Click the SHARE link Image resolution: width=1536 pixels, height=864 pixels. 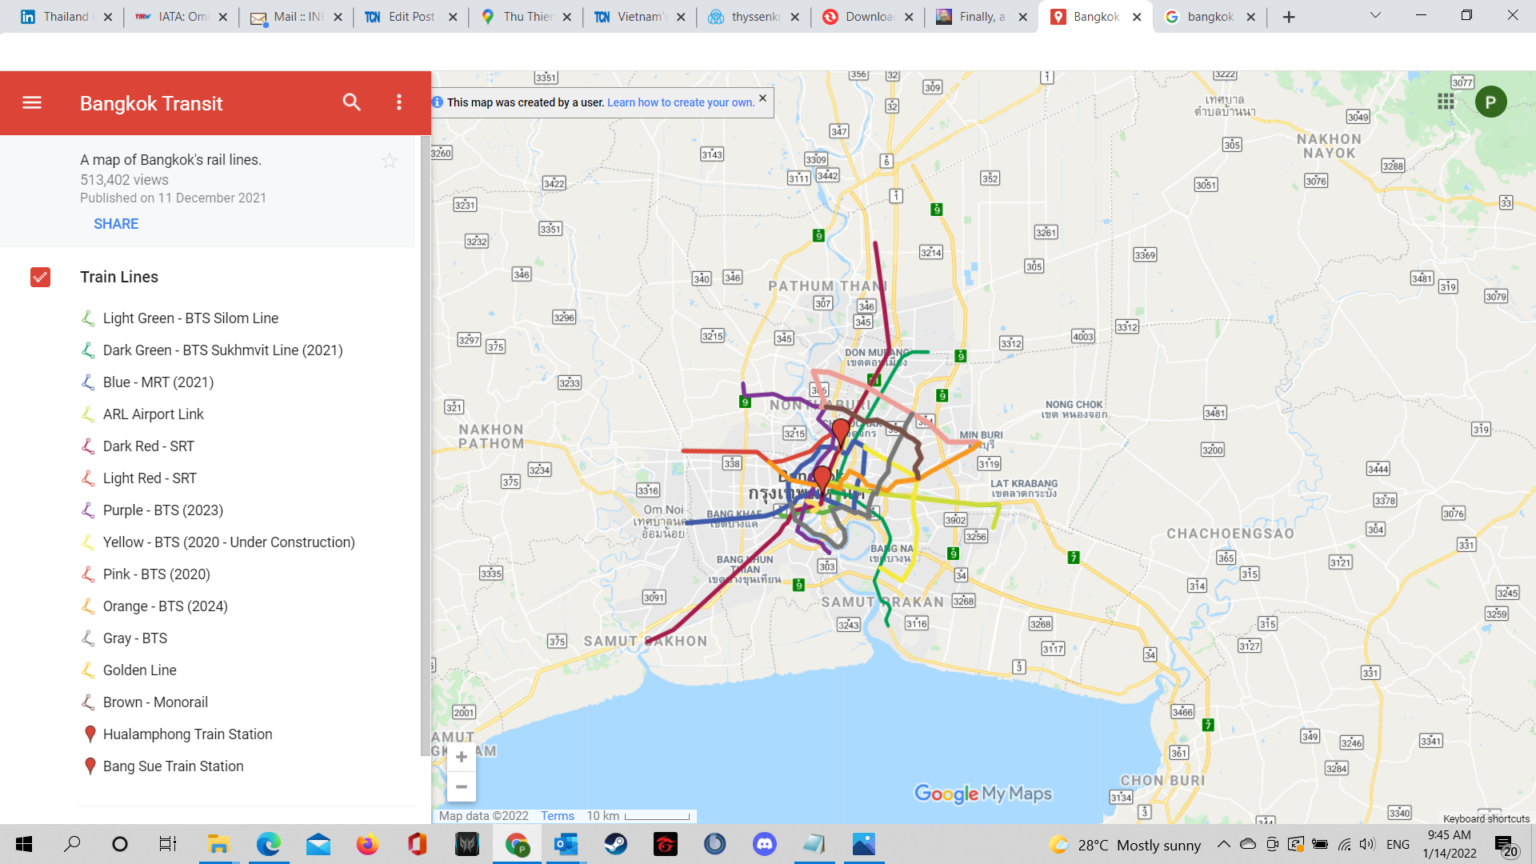point(115,223)
